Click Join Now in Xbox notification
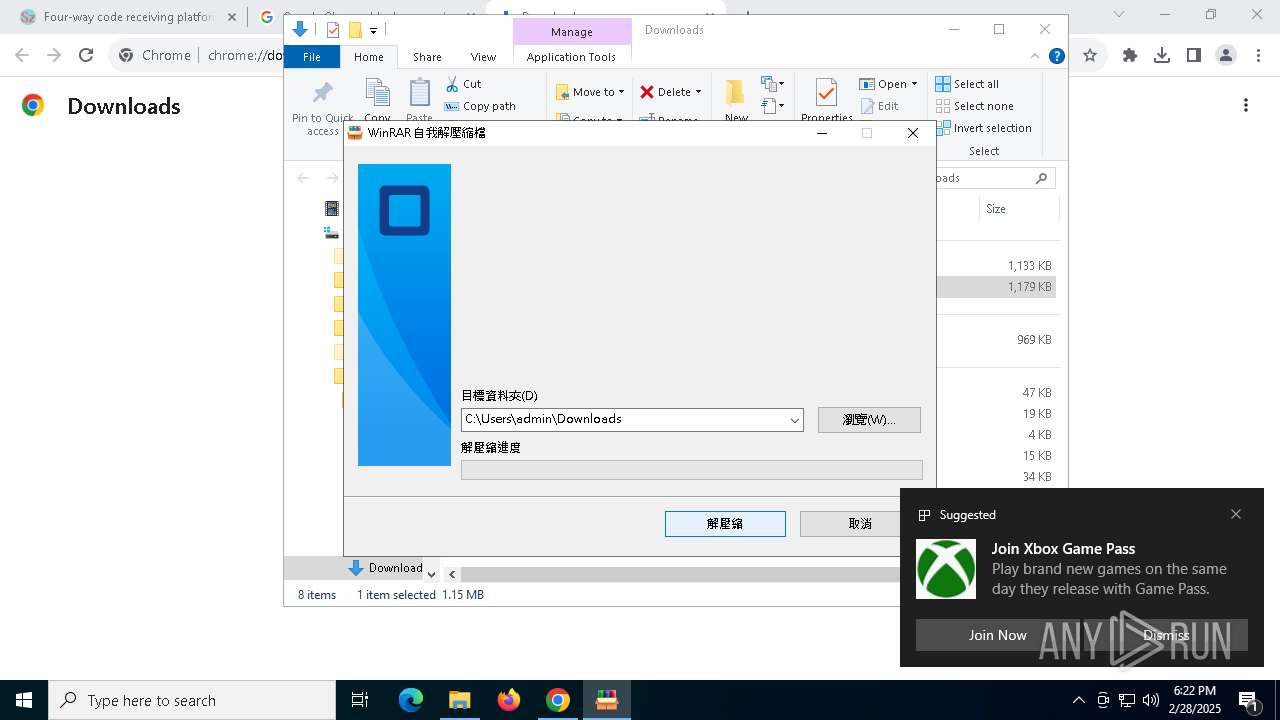This screenshot has height=720, width=1280. click(x=997, y=635)
